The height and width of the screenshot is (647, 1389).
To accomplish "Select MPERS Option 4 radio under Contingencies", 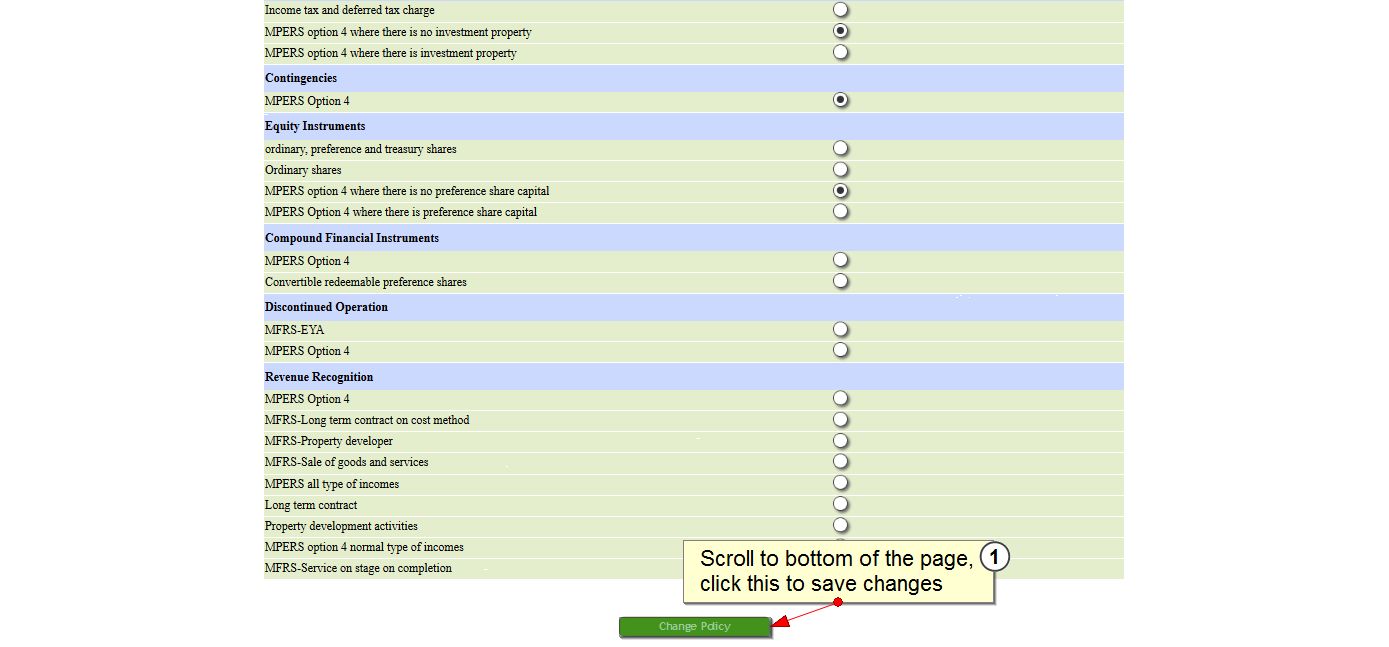I will point(841,100).
